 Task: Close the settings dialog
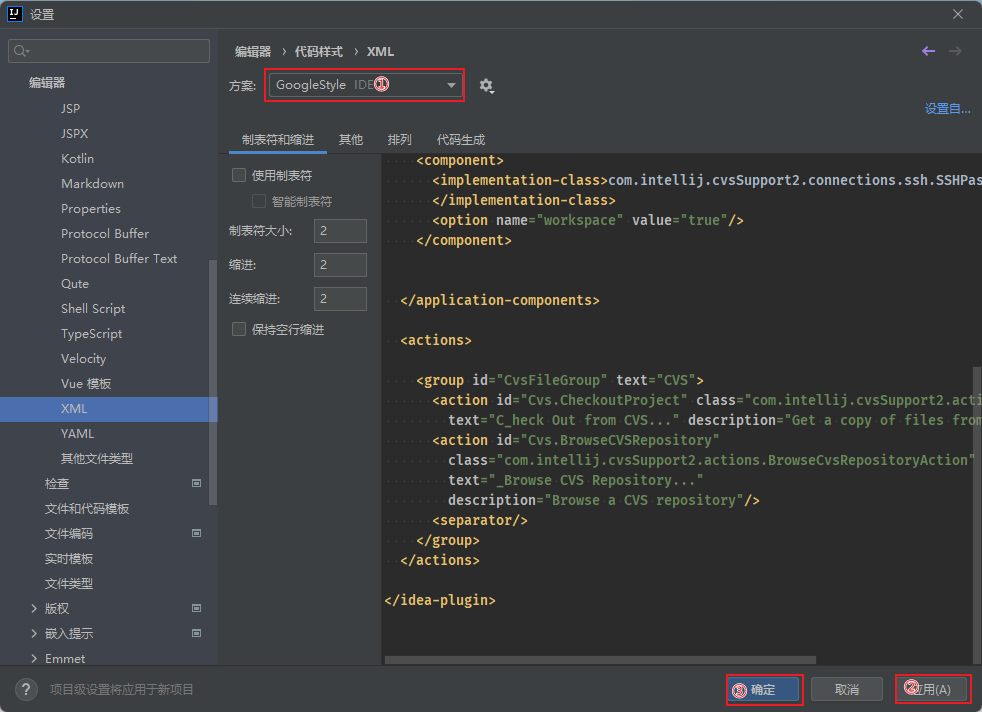coord(958,14)
